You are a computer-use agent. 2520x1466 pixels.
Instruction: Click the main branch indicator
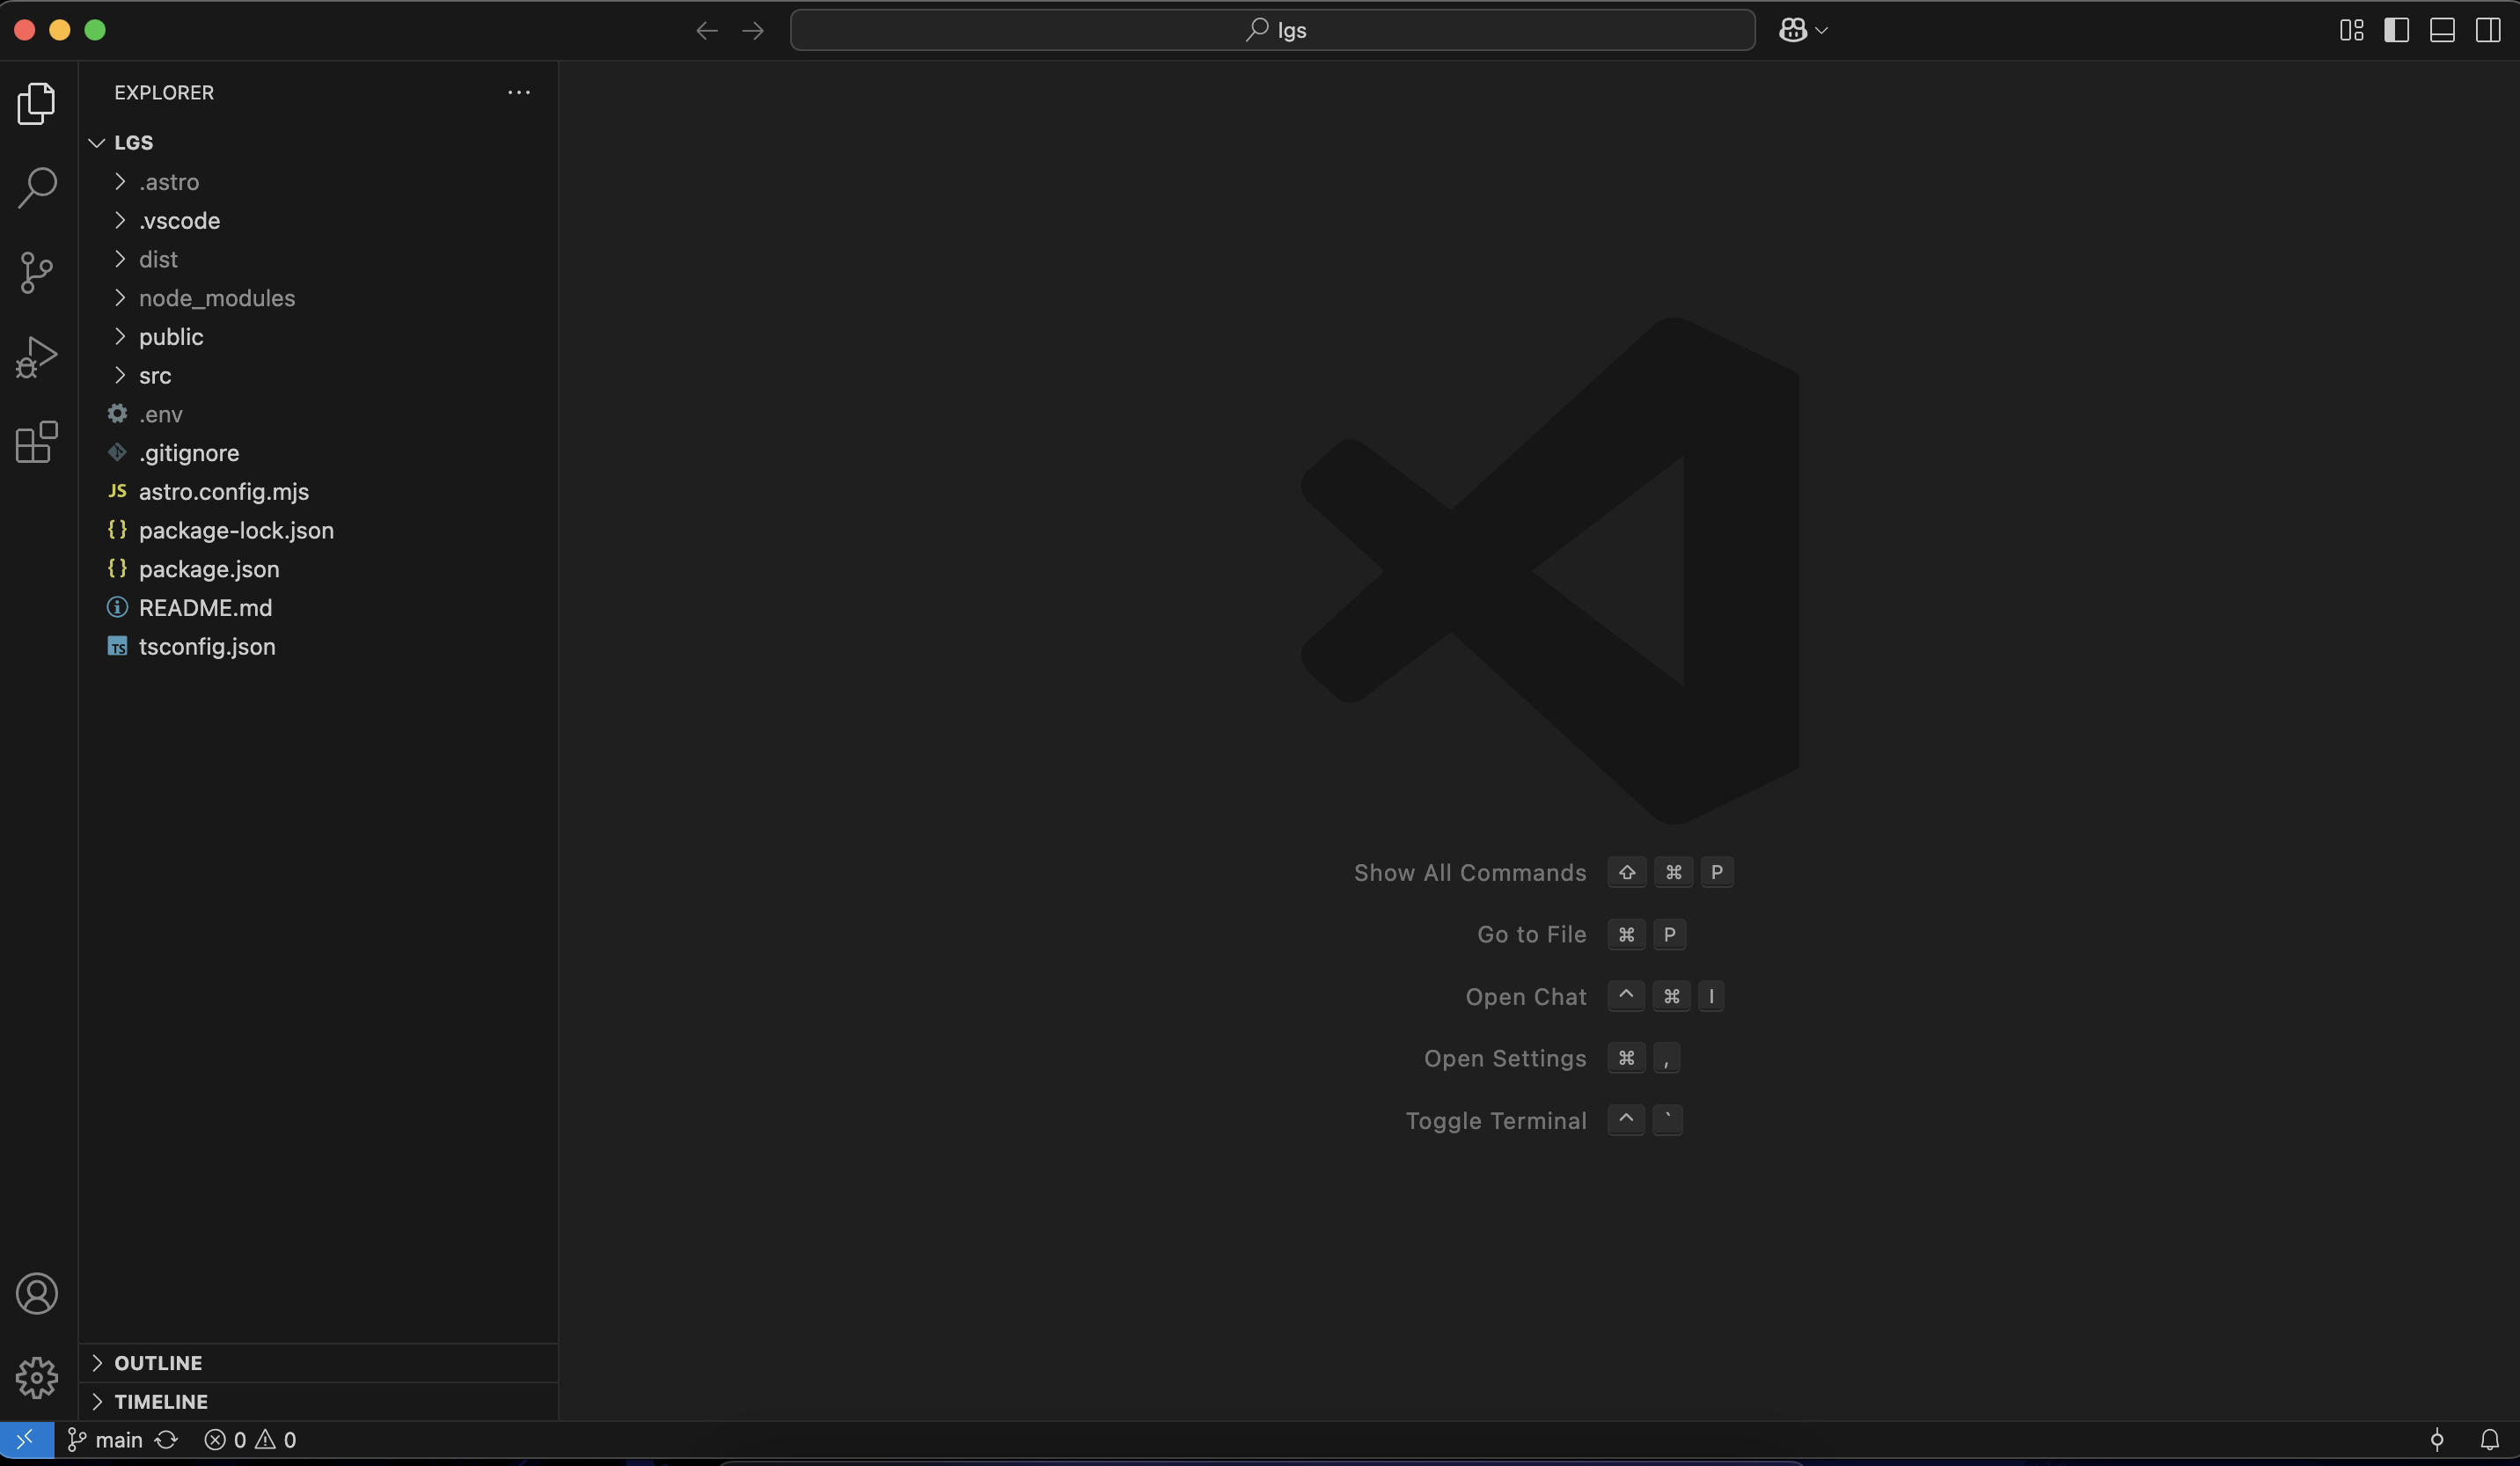105,1440
